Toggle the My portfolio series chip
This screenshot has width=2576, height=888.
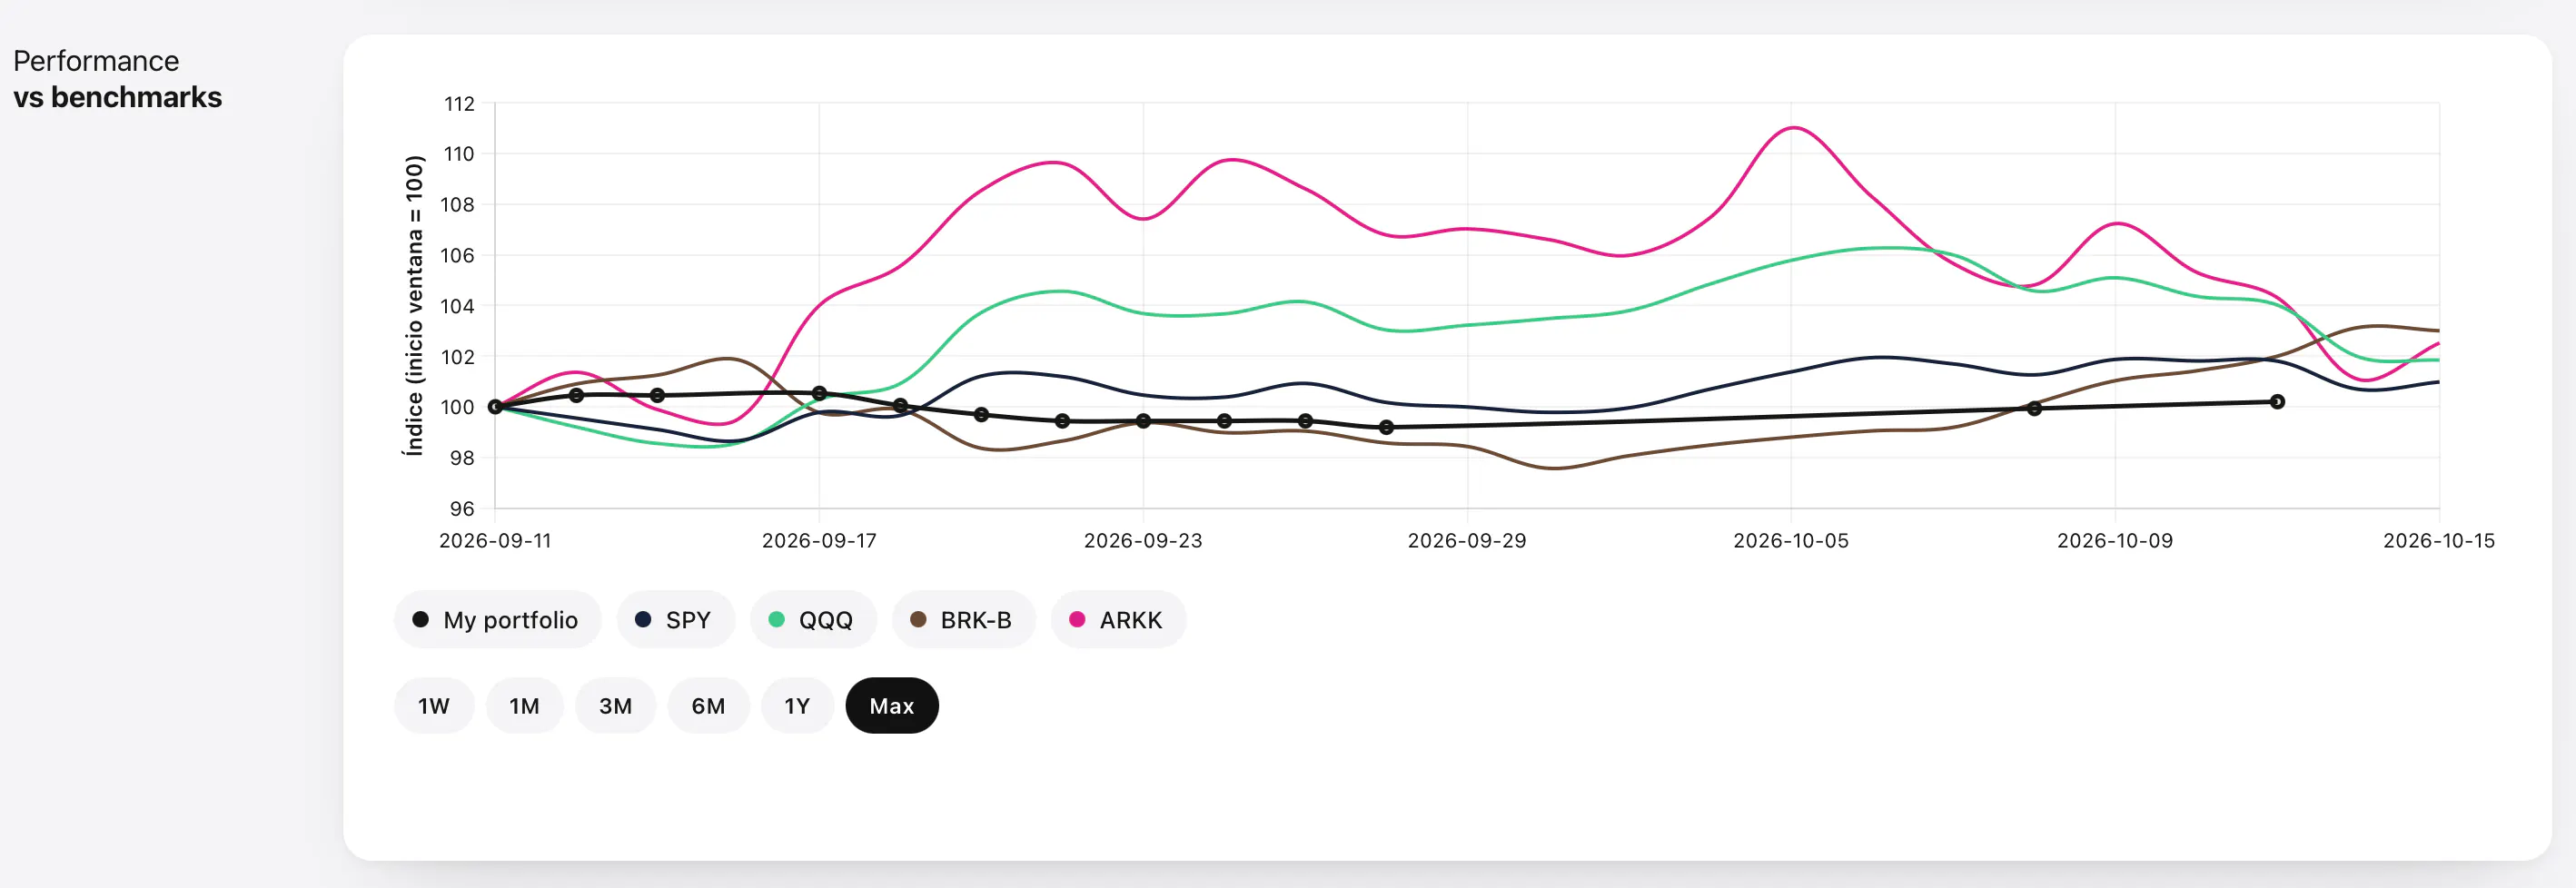click(x=498, y=620)
